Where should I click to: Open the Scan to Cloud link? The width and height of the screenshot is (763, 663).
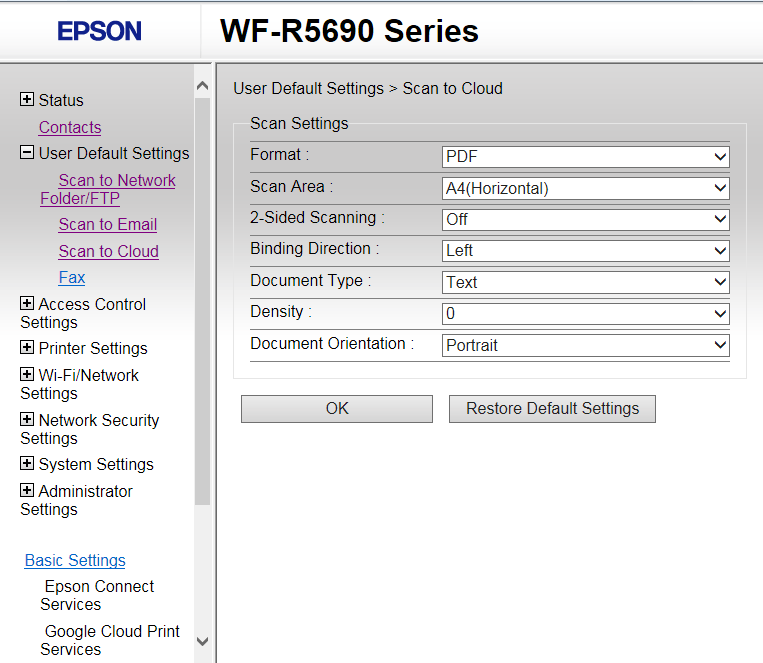coord(109,251)
